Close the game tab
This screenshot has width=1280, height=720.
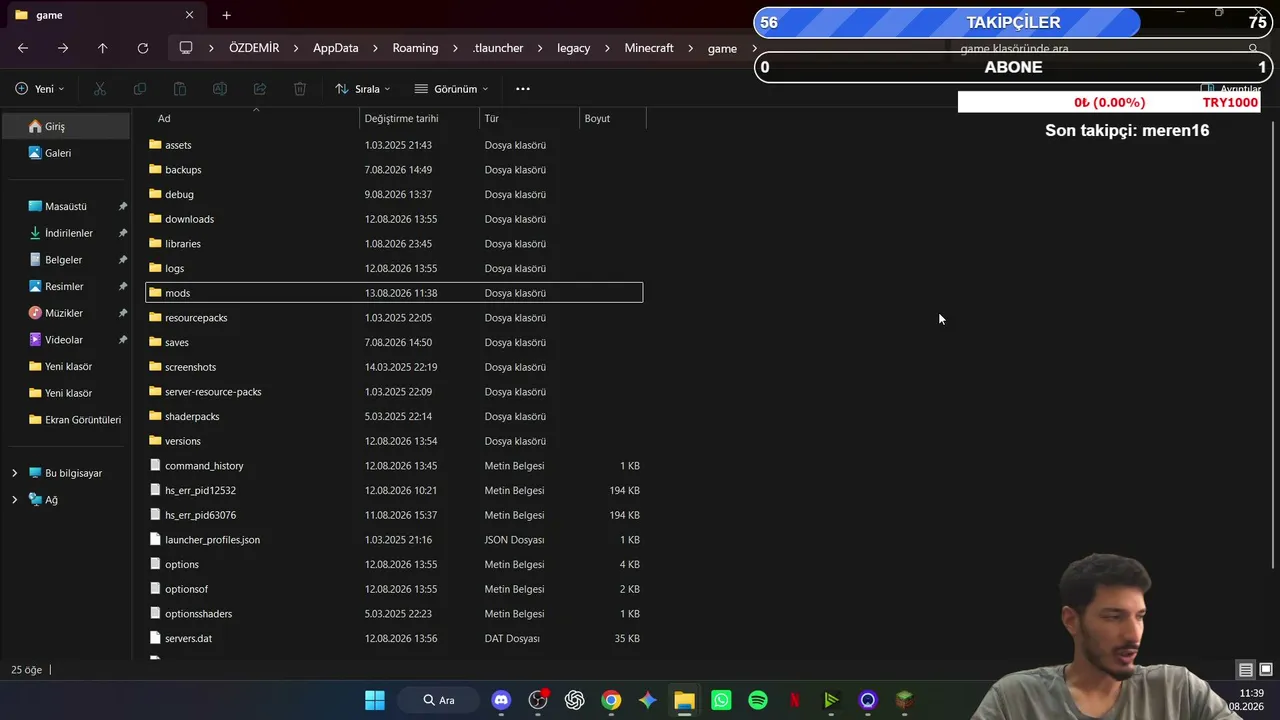point(190,15)
